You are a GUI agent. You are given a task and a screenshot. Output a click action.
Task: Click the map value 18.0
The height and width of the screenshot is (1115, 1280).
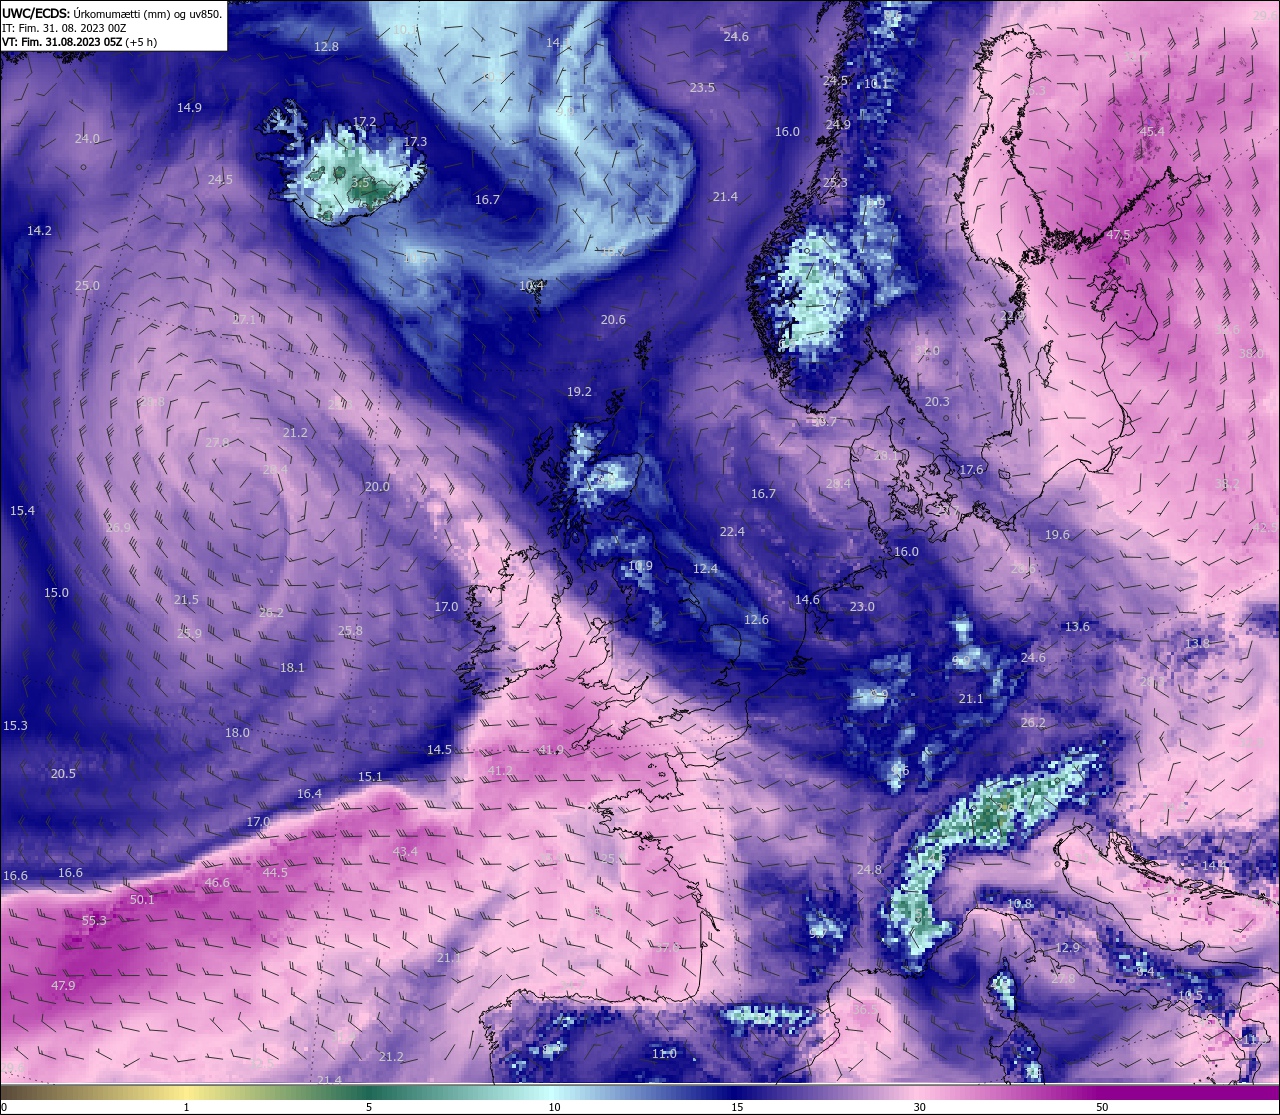[x=237, y=733]
